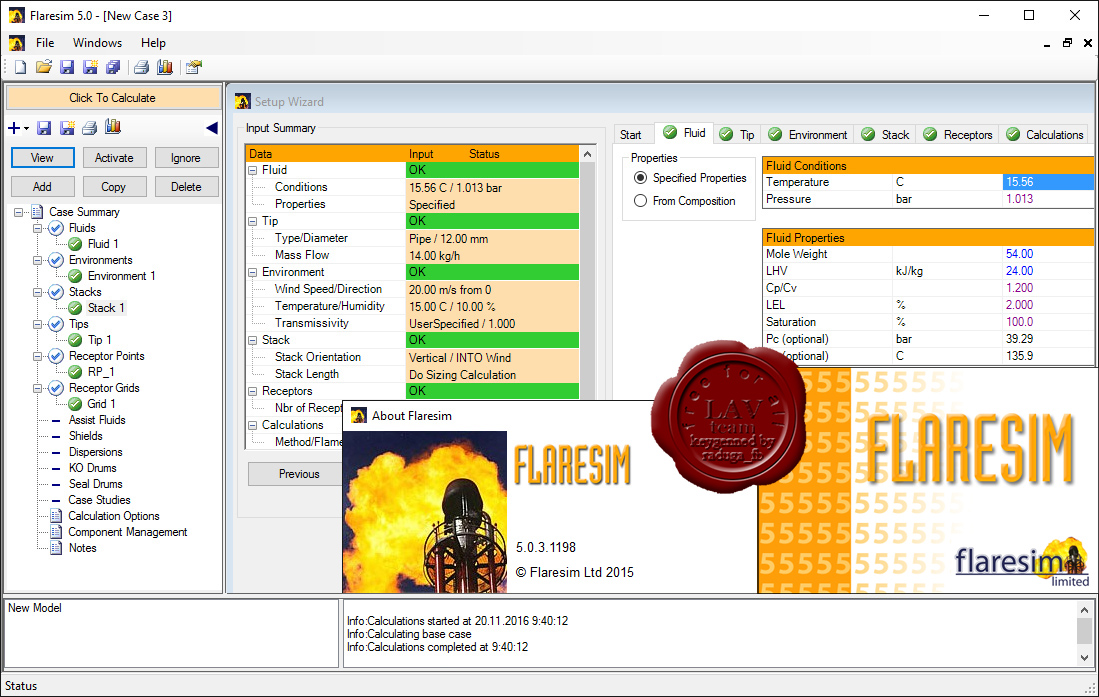Open an existing case with folder icon
1099x697 pixels.
pyautogui.click(x=43, y=67)
